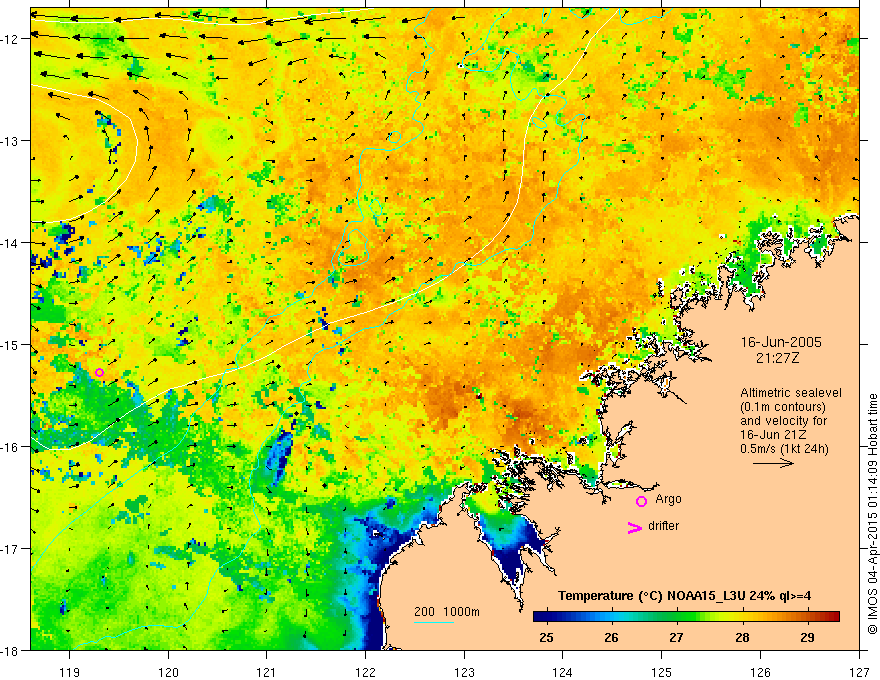Viewport: 880px width, 680px height.
Task: Click the IMOS copyright timestamp text on the right edge
Action: [872, 514]
